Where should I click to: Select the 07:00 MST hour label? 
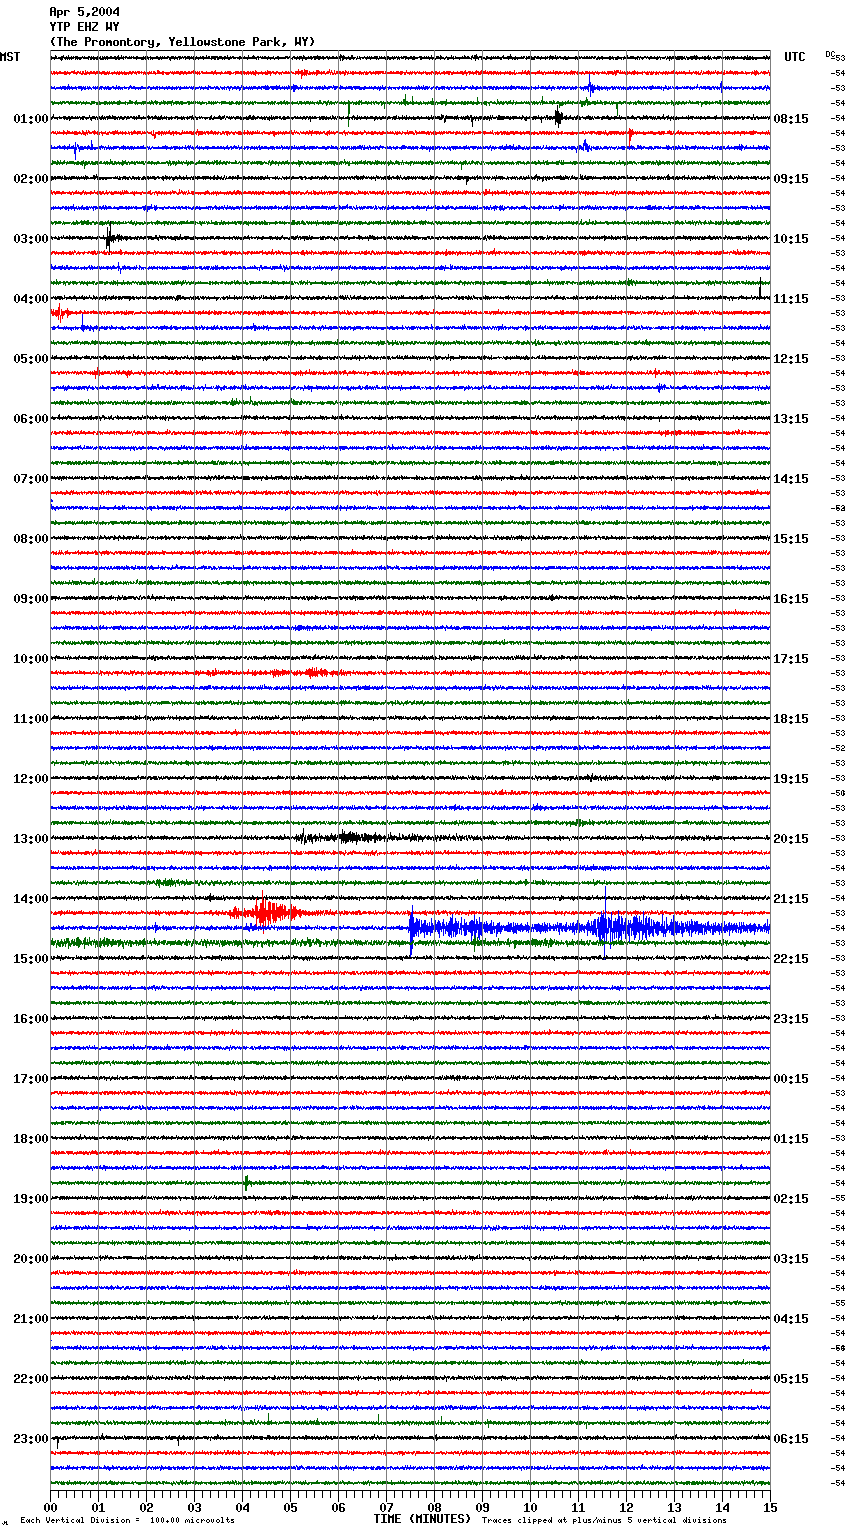(31, 479)
